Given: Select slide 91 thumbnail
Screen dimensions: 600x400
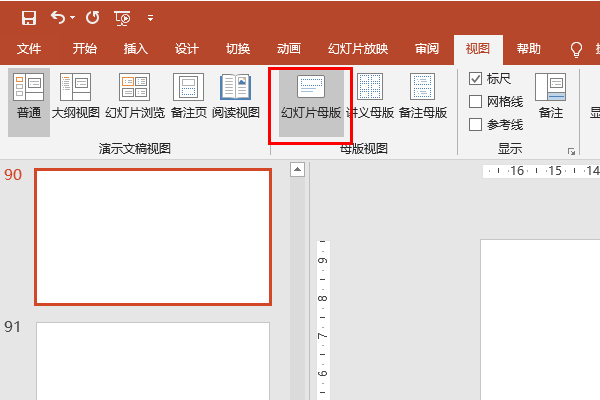Looking at the screenshot, I should click(153, 360).
